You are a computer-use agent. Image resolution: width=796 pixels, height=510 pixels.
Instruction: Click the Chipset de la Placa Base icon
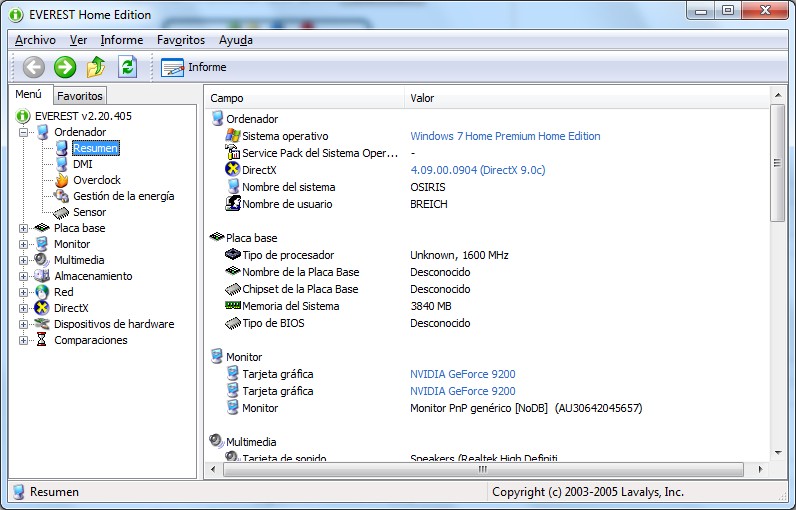click(x=233, y=289)
